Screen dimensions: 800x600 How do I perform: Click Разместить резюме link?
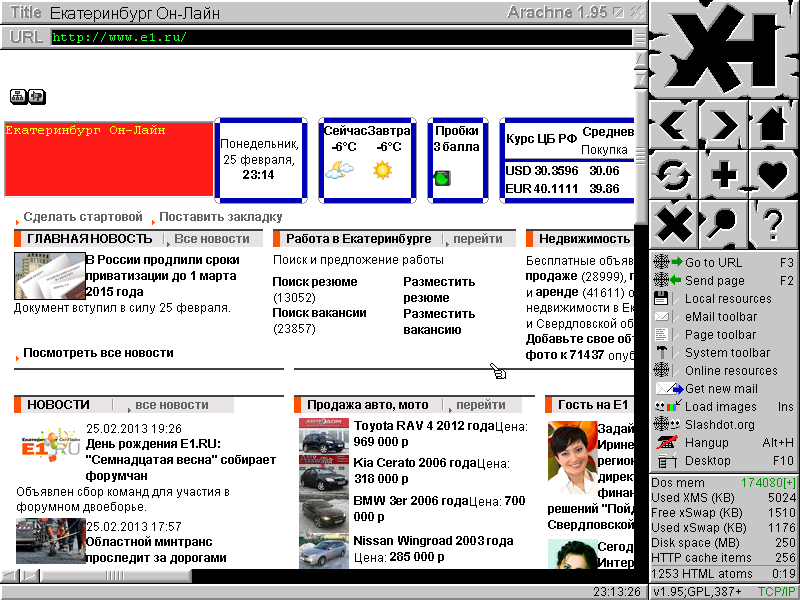click(439, 289)
